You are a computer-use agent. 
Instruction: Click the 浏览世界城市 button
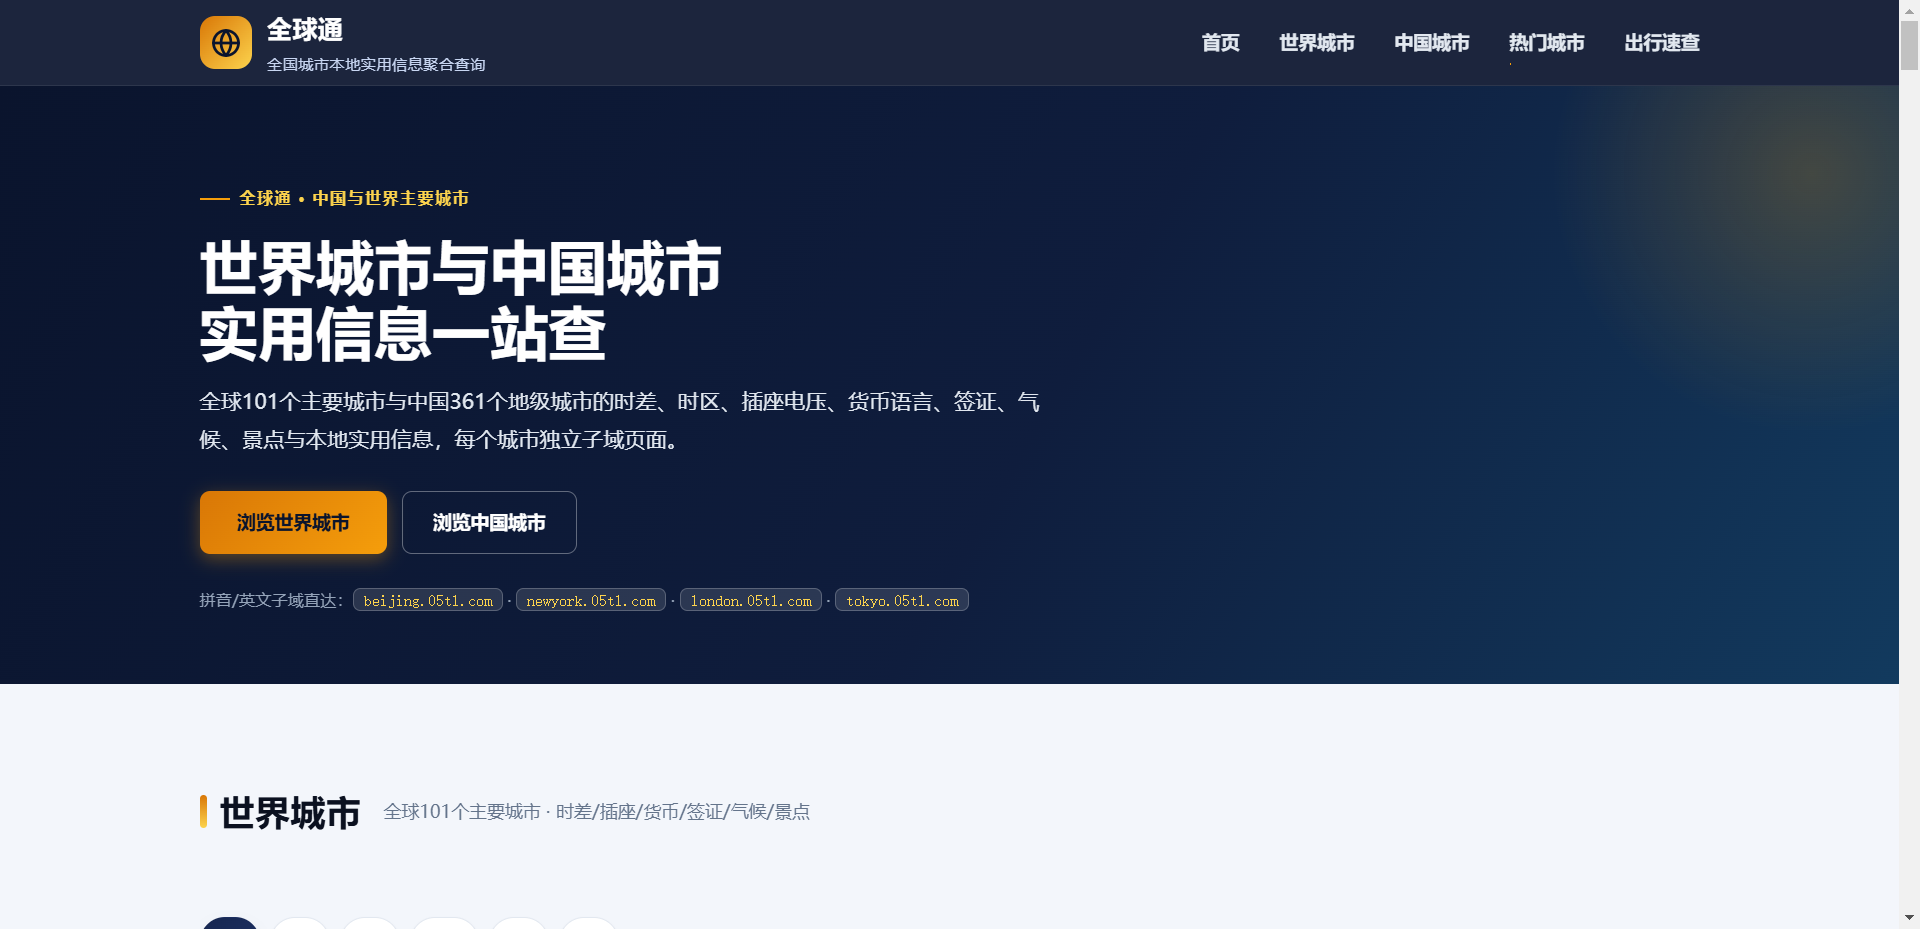(293, 522)
